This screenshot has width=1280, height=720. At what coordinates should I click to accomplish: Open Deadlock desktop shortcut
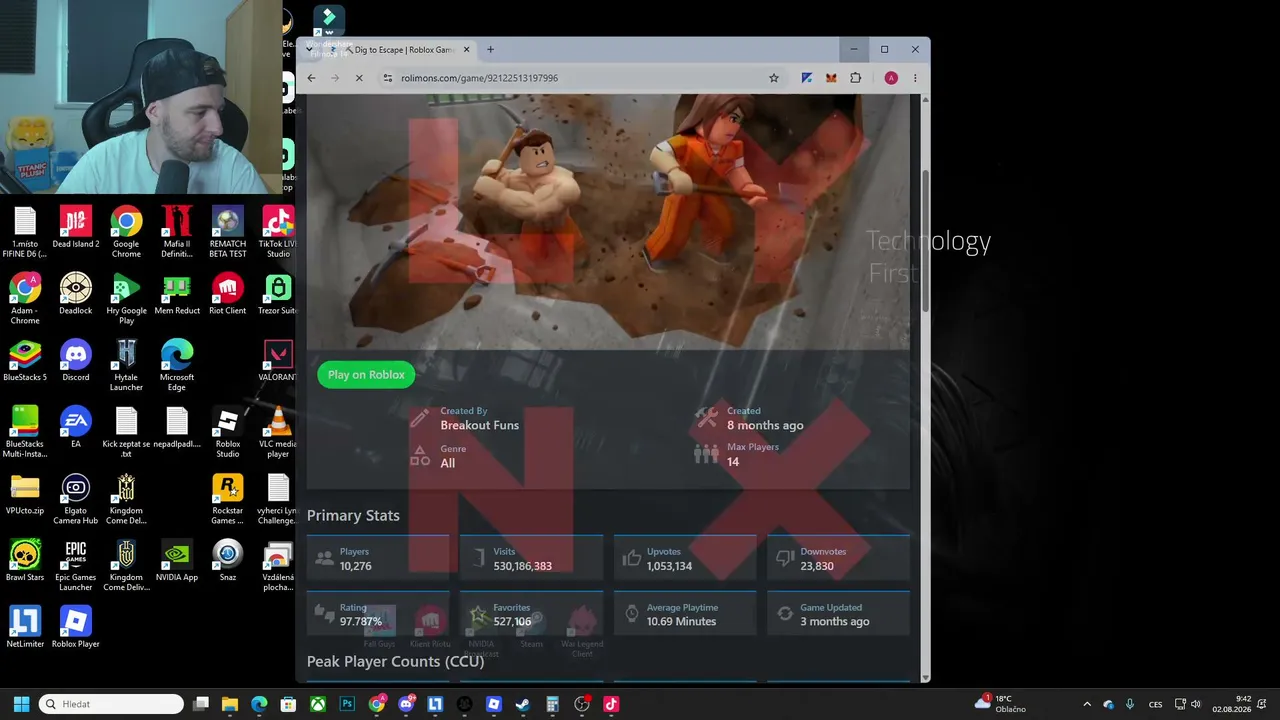pos(76,294)
